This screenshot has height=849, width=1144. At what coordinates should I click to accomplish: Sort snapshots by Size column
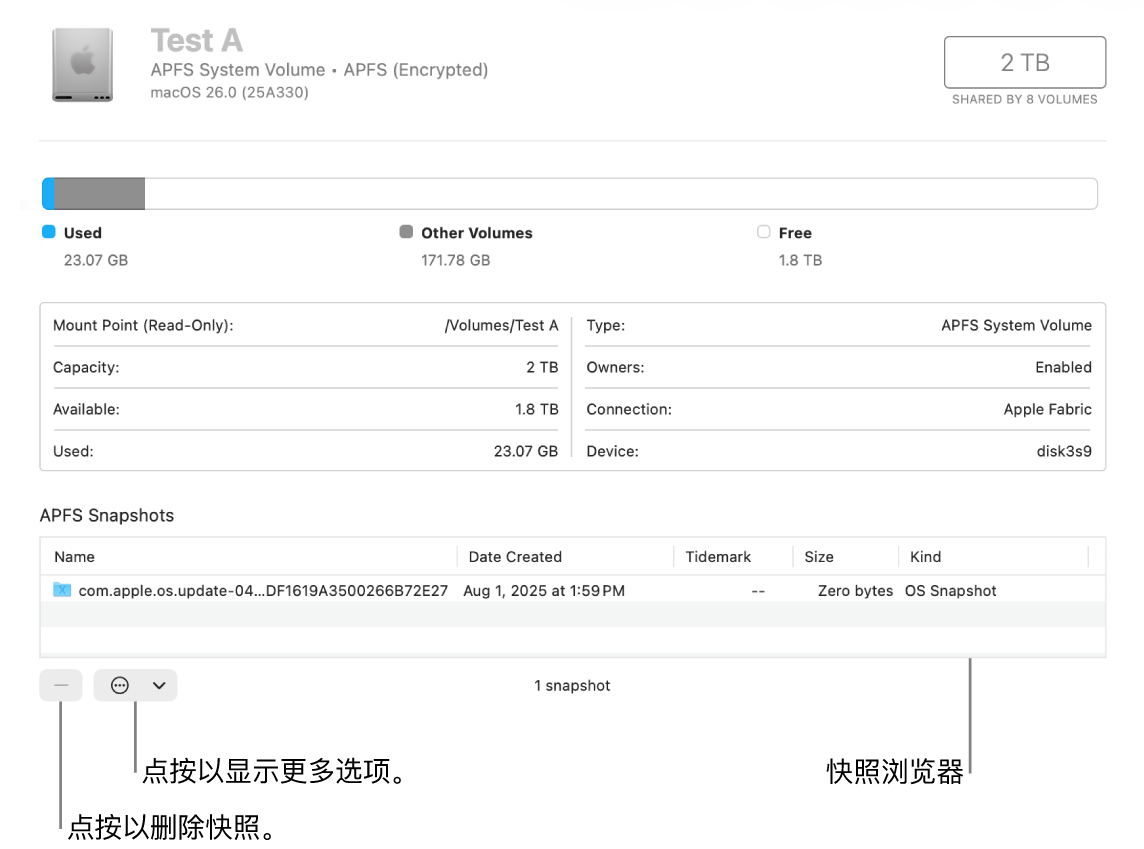pyautogui.click(x=818, y=557)
